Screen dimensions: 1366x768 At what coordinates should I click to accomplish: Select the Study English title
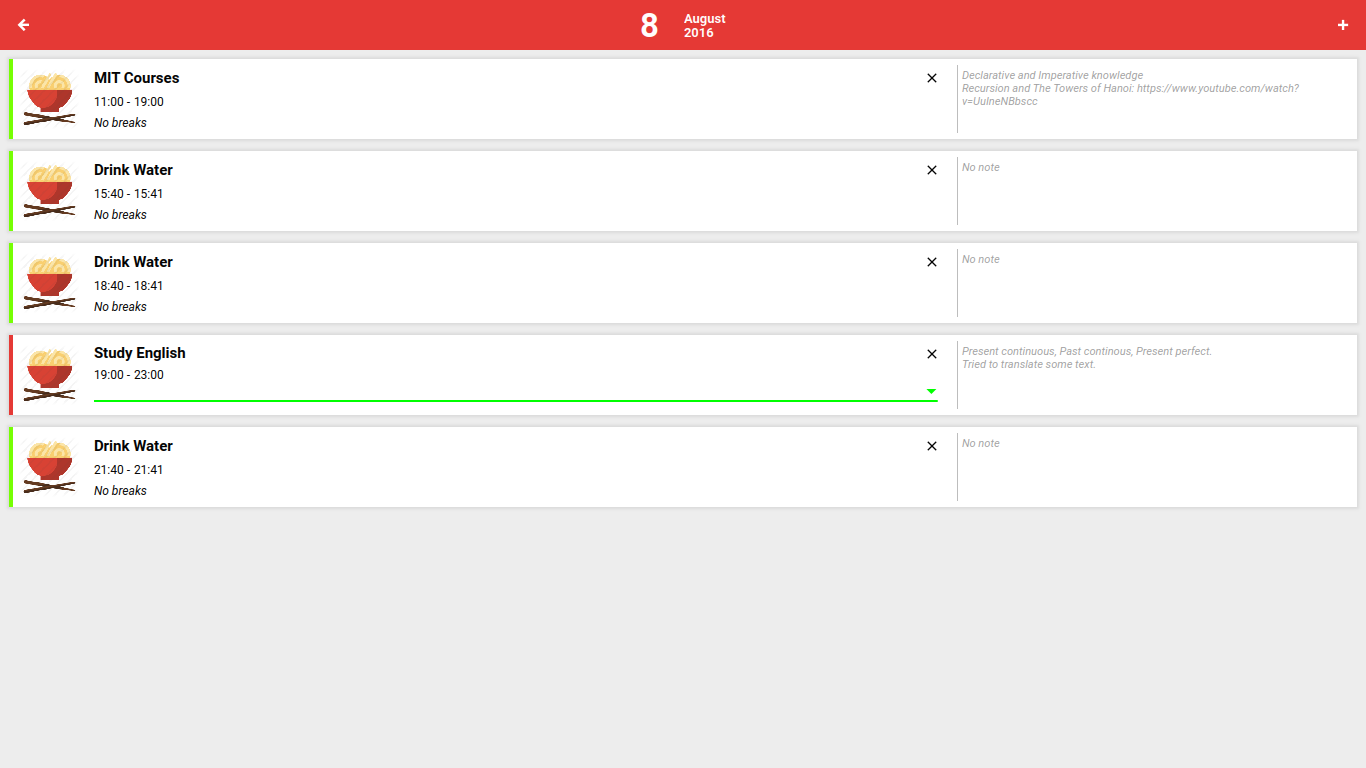(140, 353)
